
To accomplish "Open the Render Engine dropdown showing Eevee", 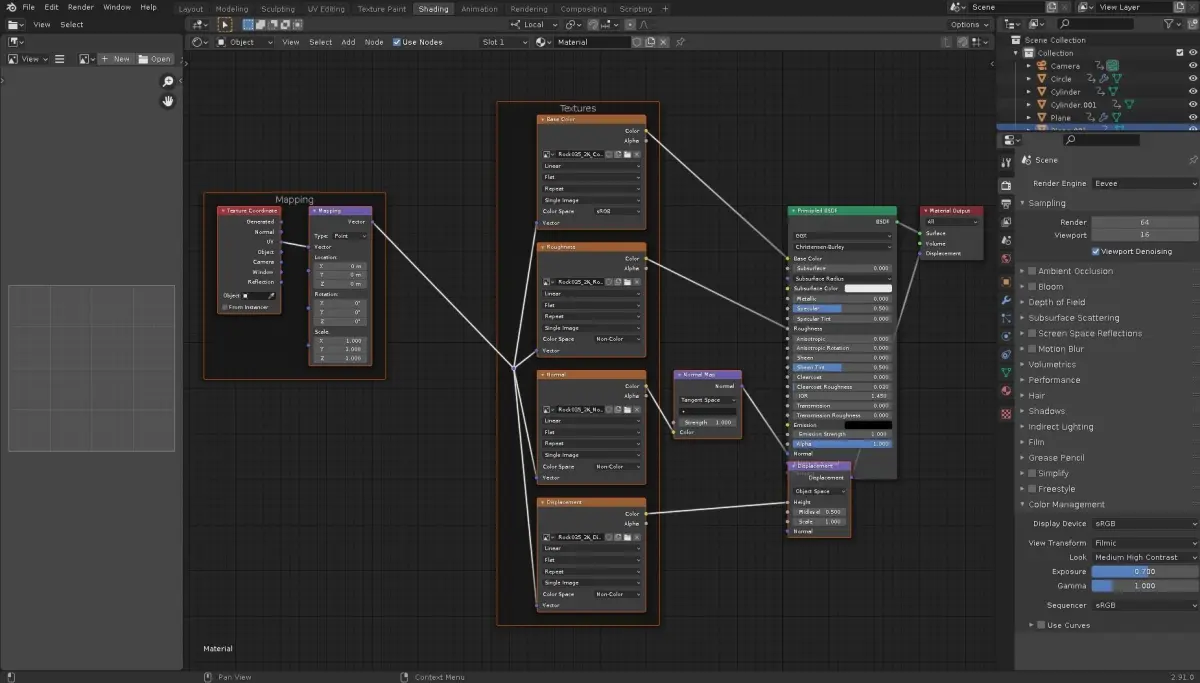I will click(1145, 183).
